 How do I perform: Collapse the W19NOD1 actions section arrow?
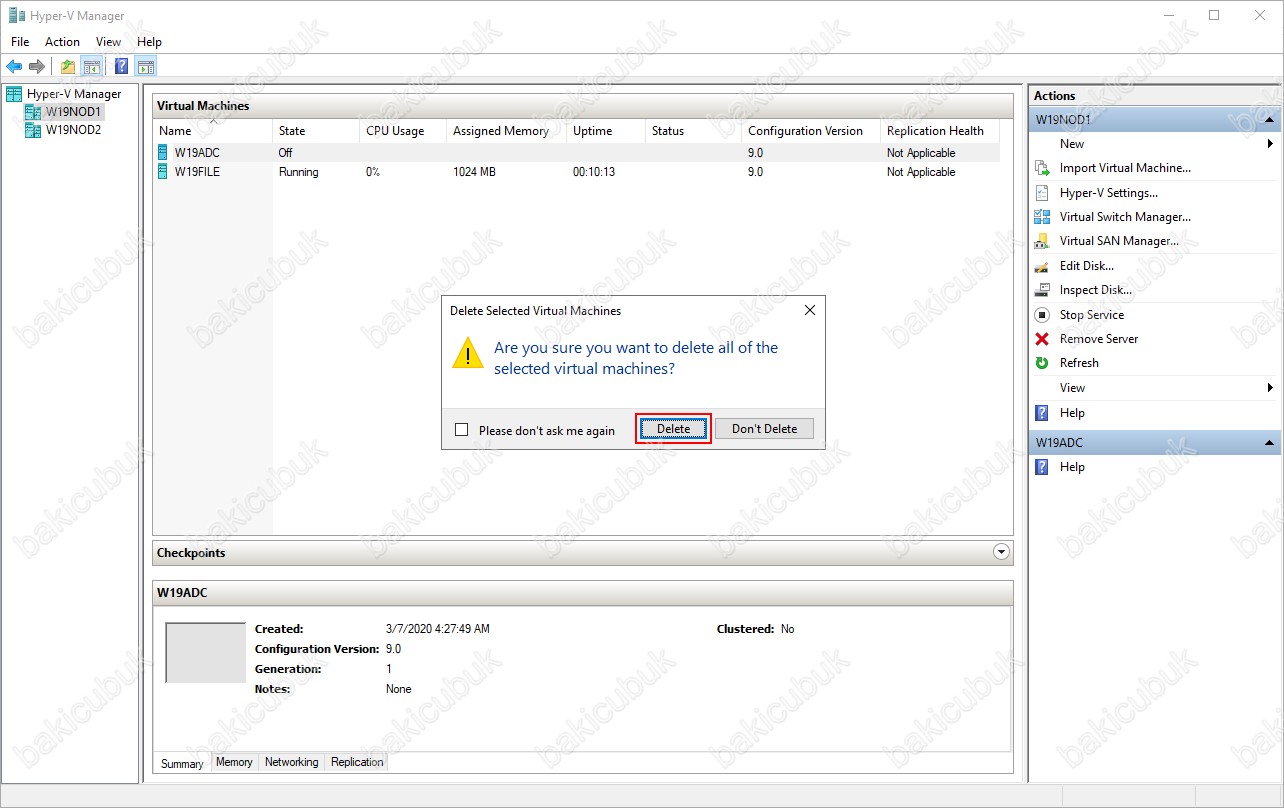[1270, 120]
